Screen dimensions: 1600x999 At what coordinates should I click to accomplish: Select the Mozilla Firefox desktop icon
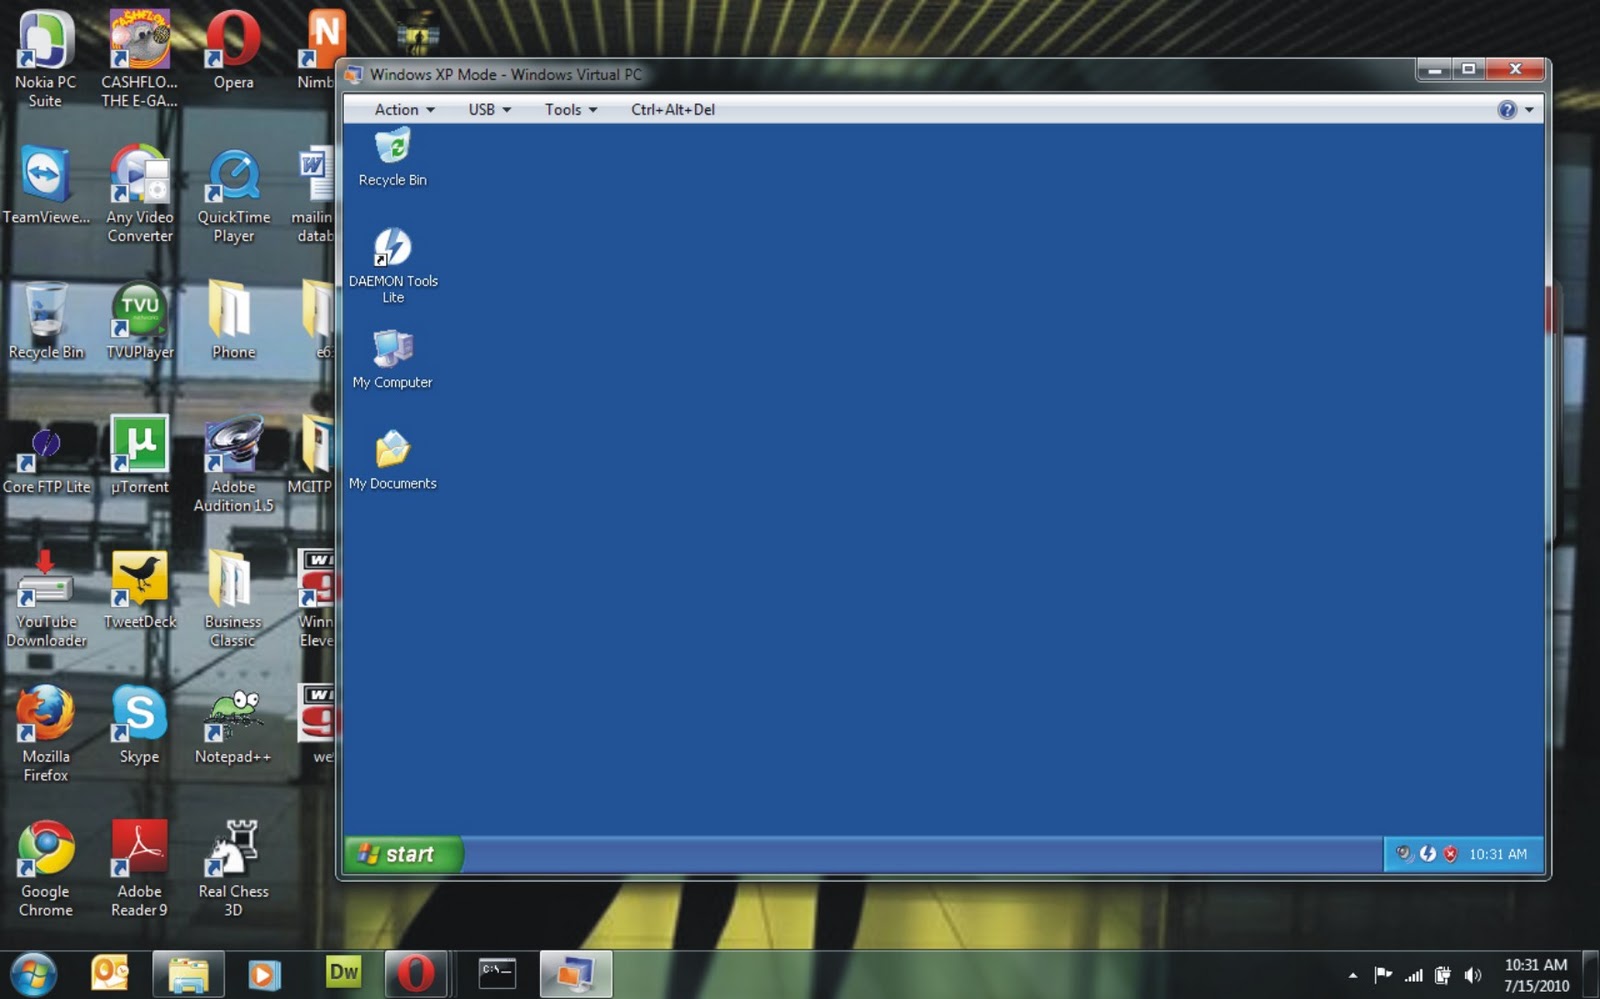[x=46, y=734]
